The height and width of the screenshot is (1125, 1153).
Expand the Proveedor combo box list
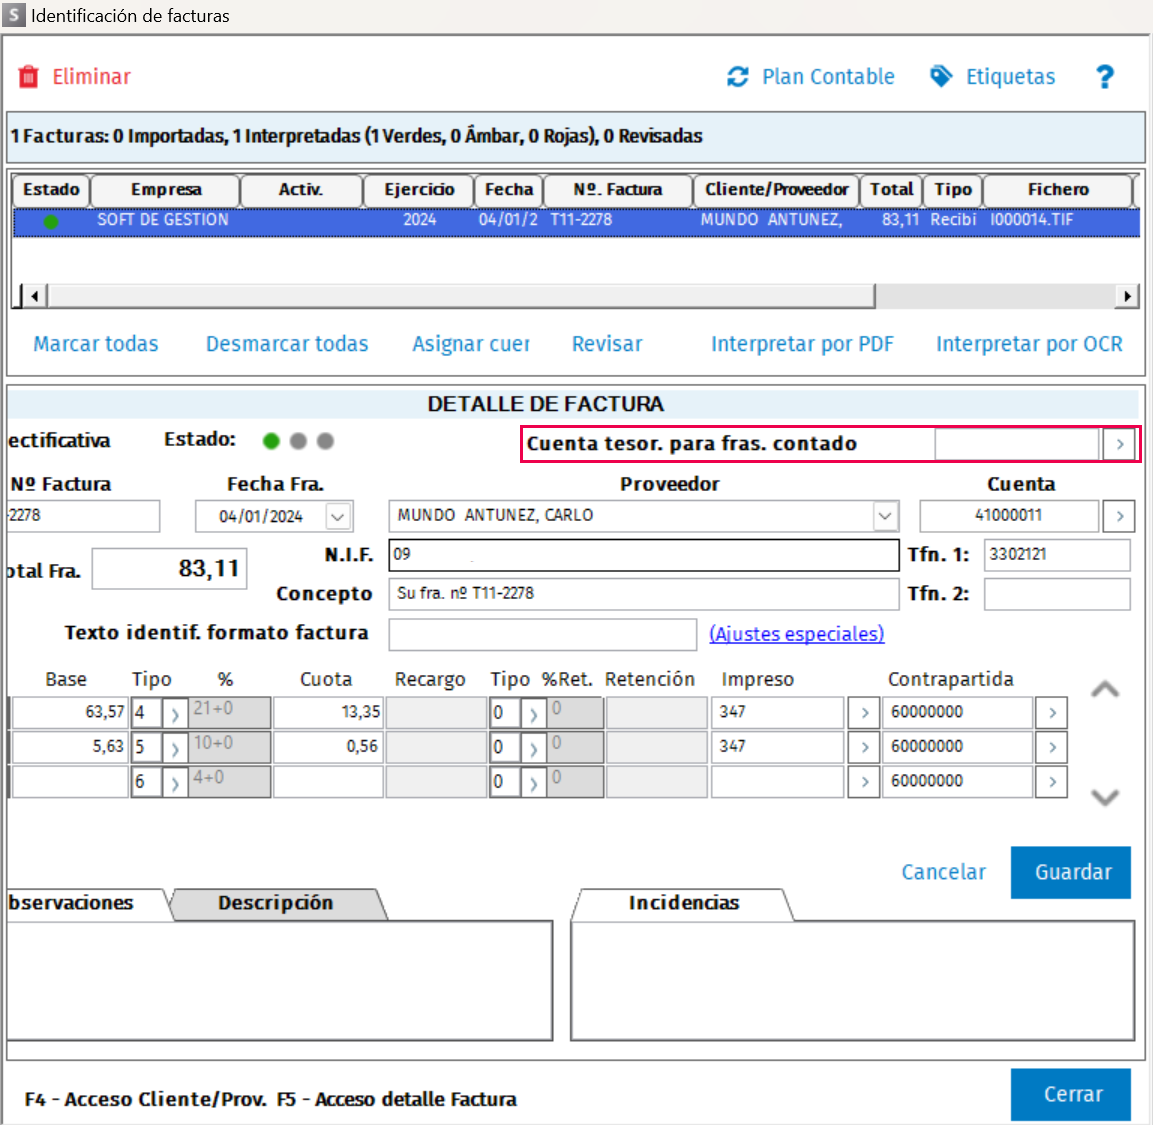pos(885,515)
